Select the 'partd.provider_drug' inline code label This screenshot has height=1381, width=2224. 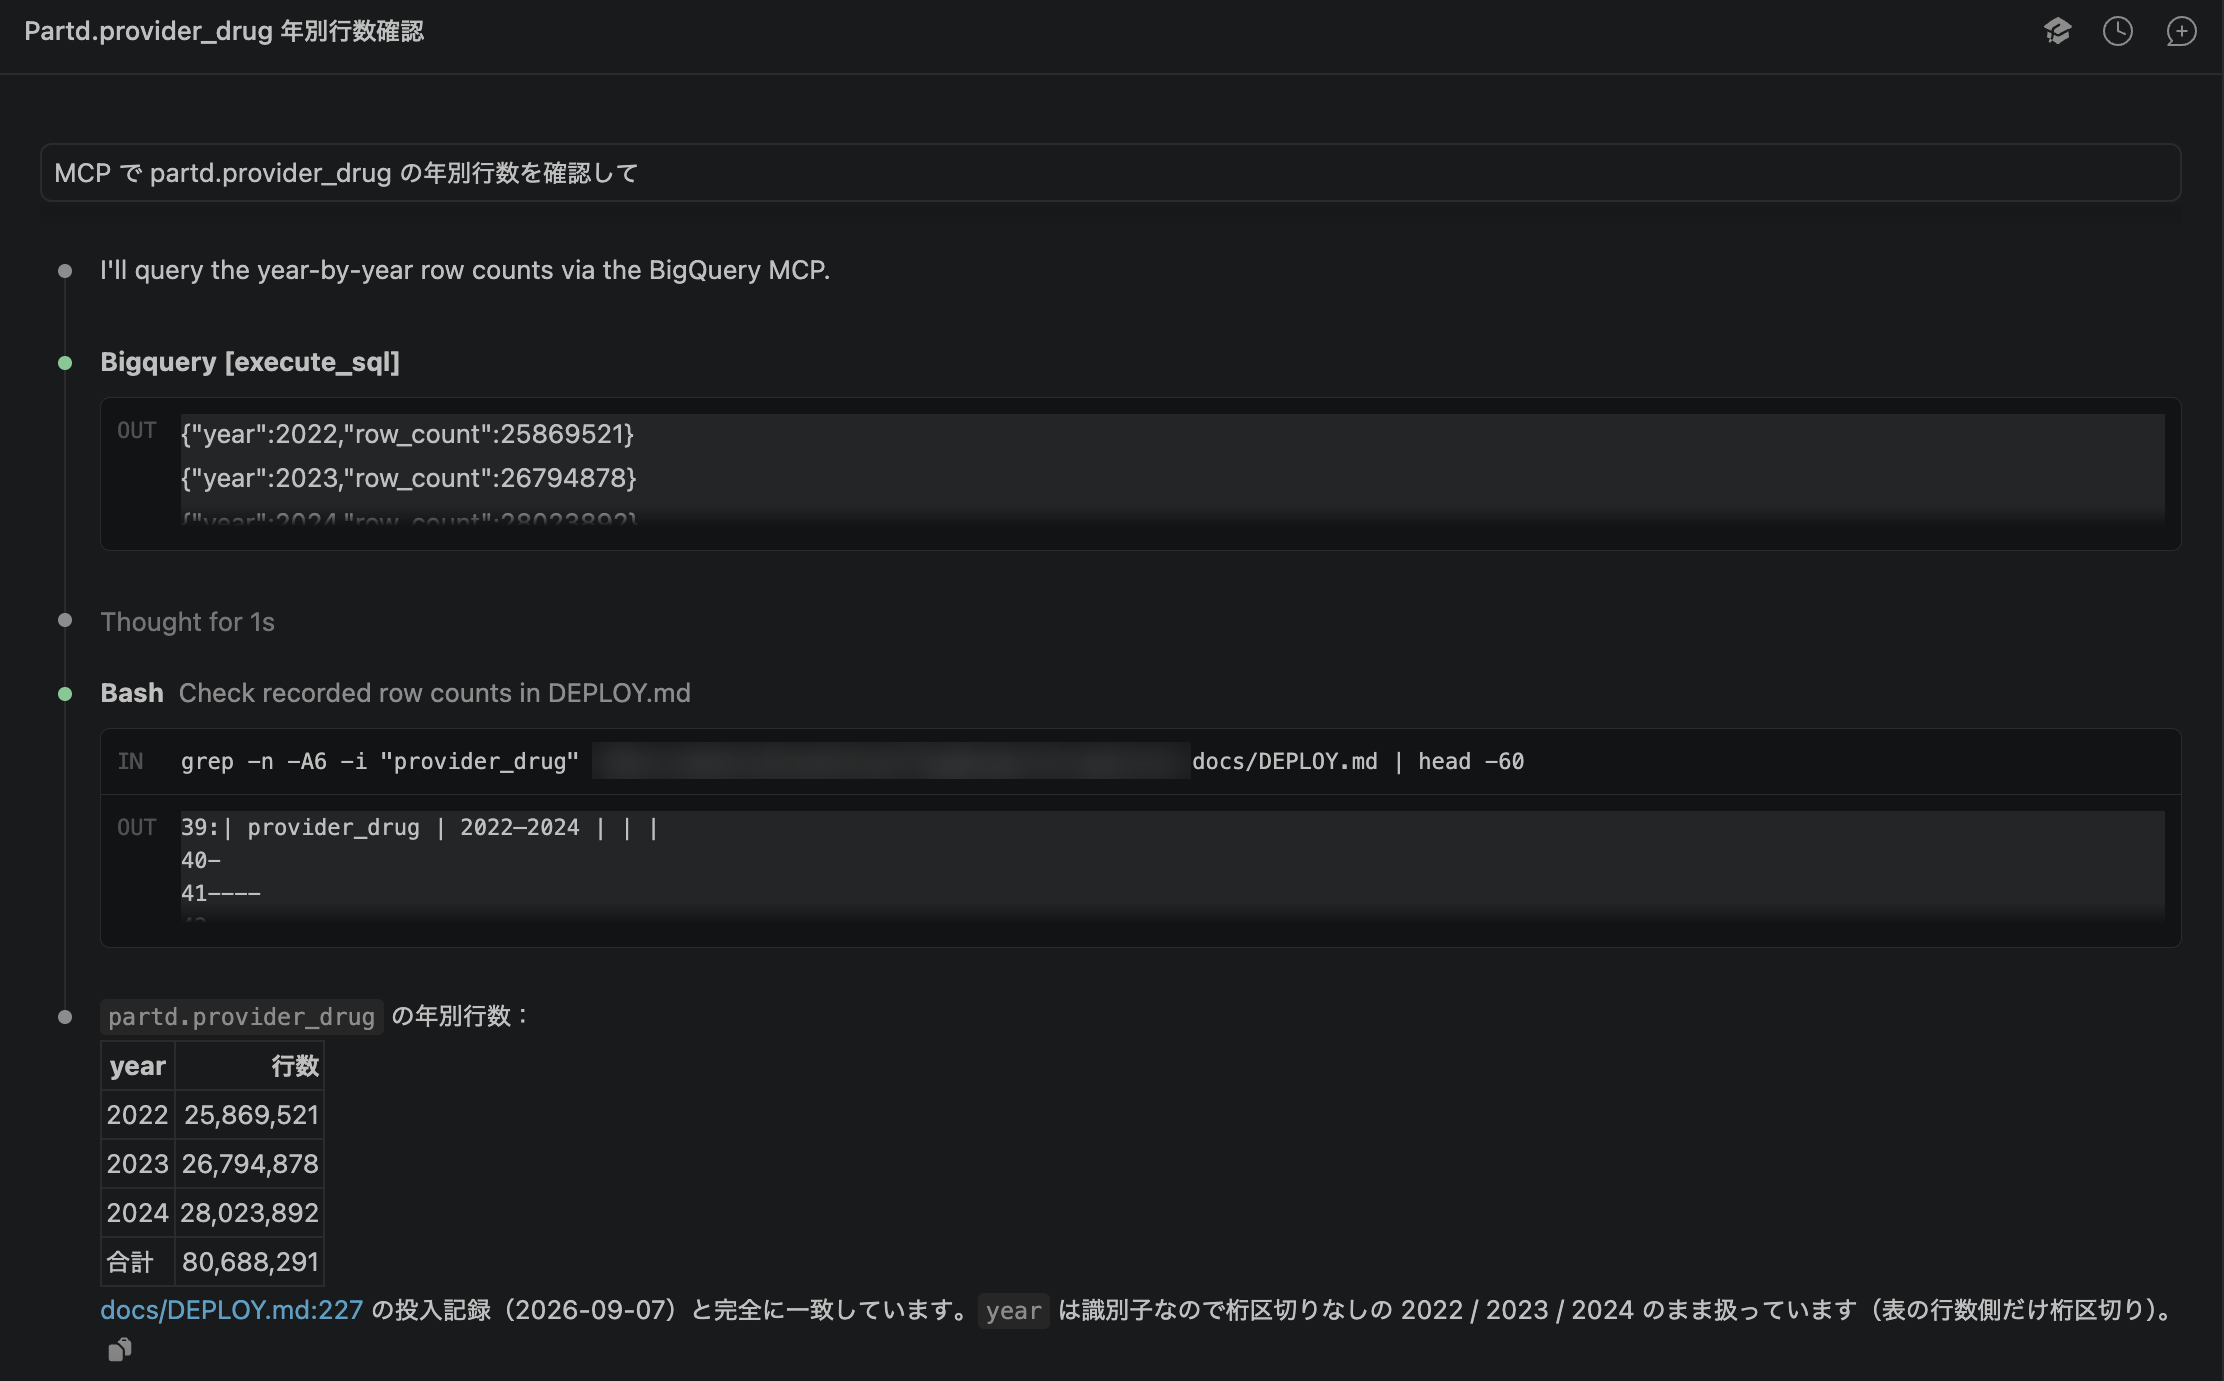[x=241, y=1017]
